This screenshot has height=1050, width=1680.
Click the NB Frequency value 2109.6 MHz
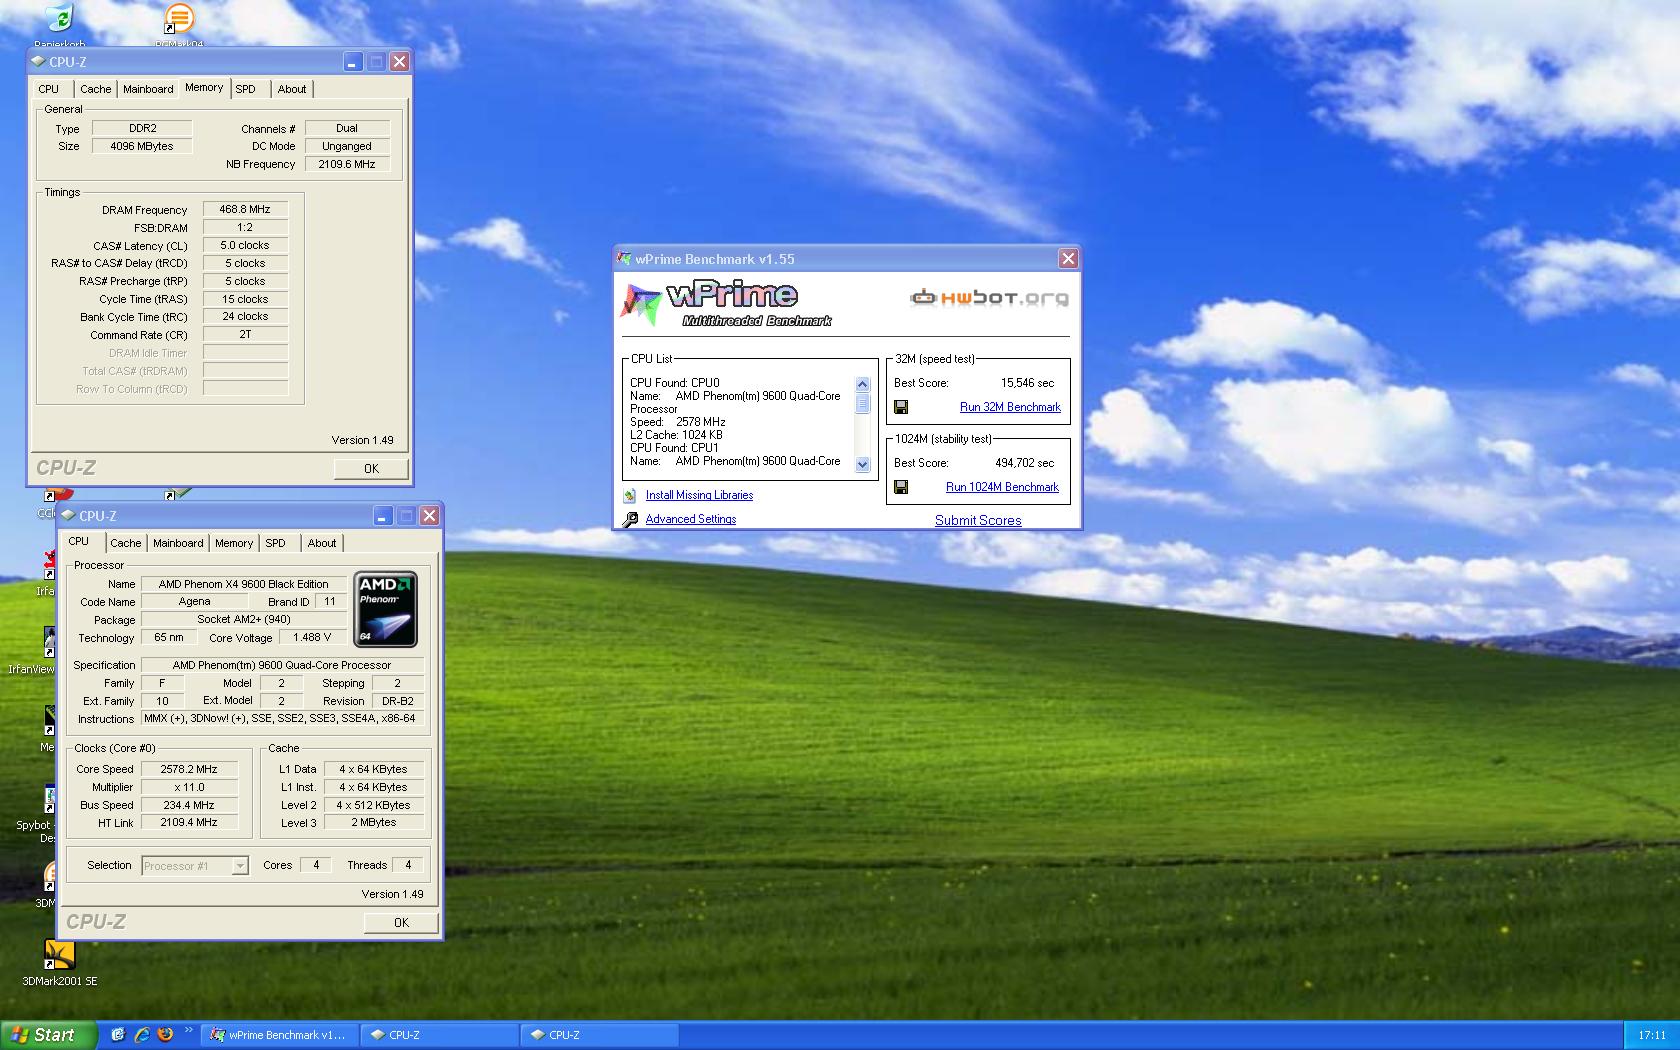tap(347, 164)
